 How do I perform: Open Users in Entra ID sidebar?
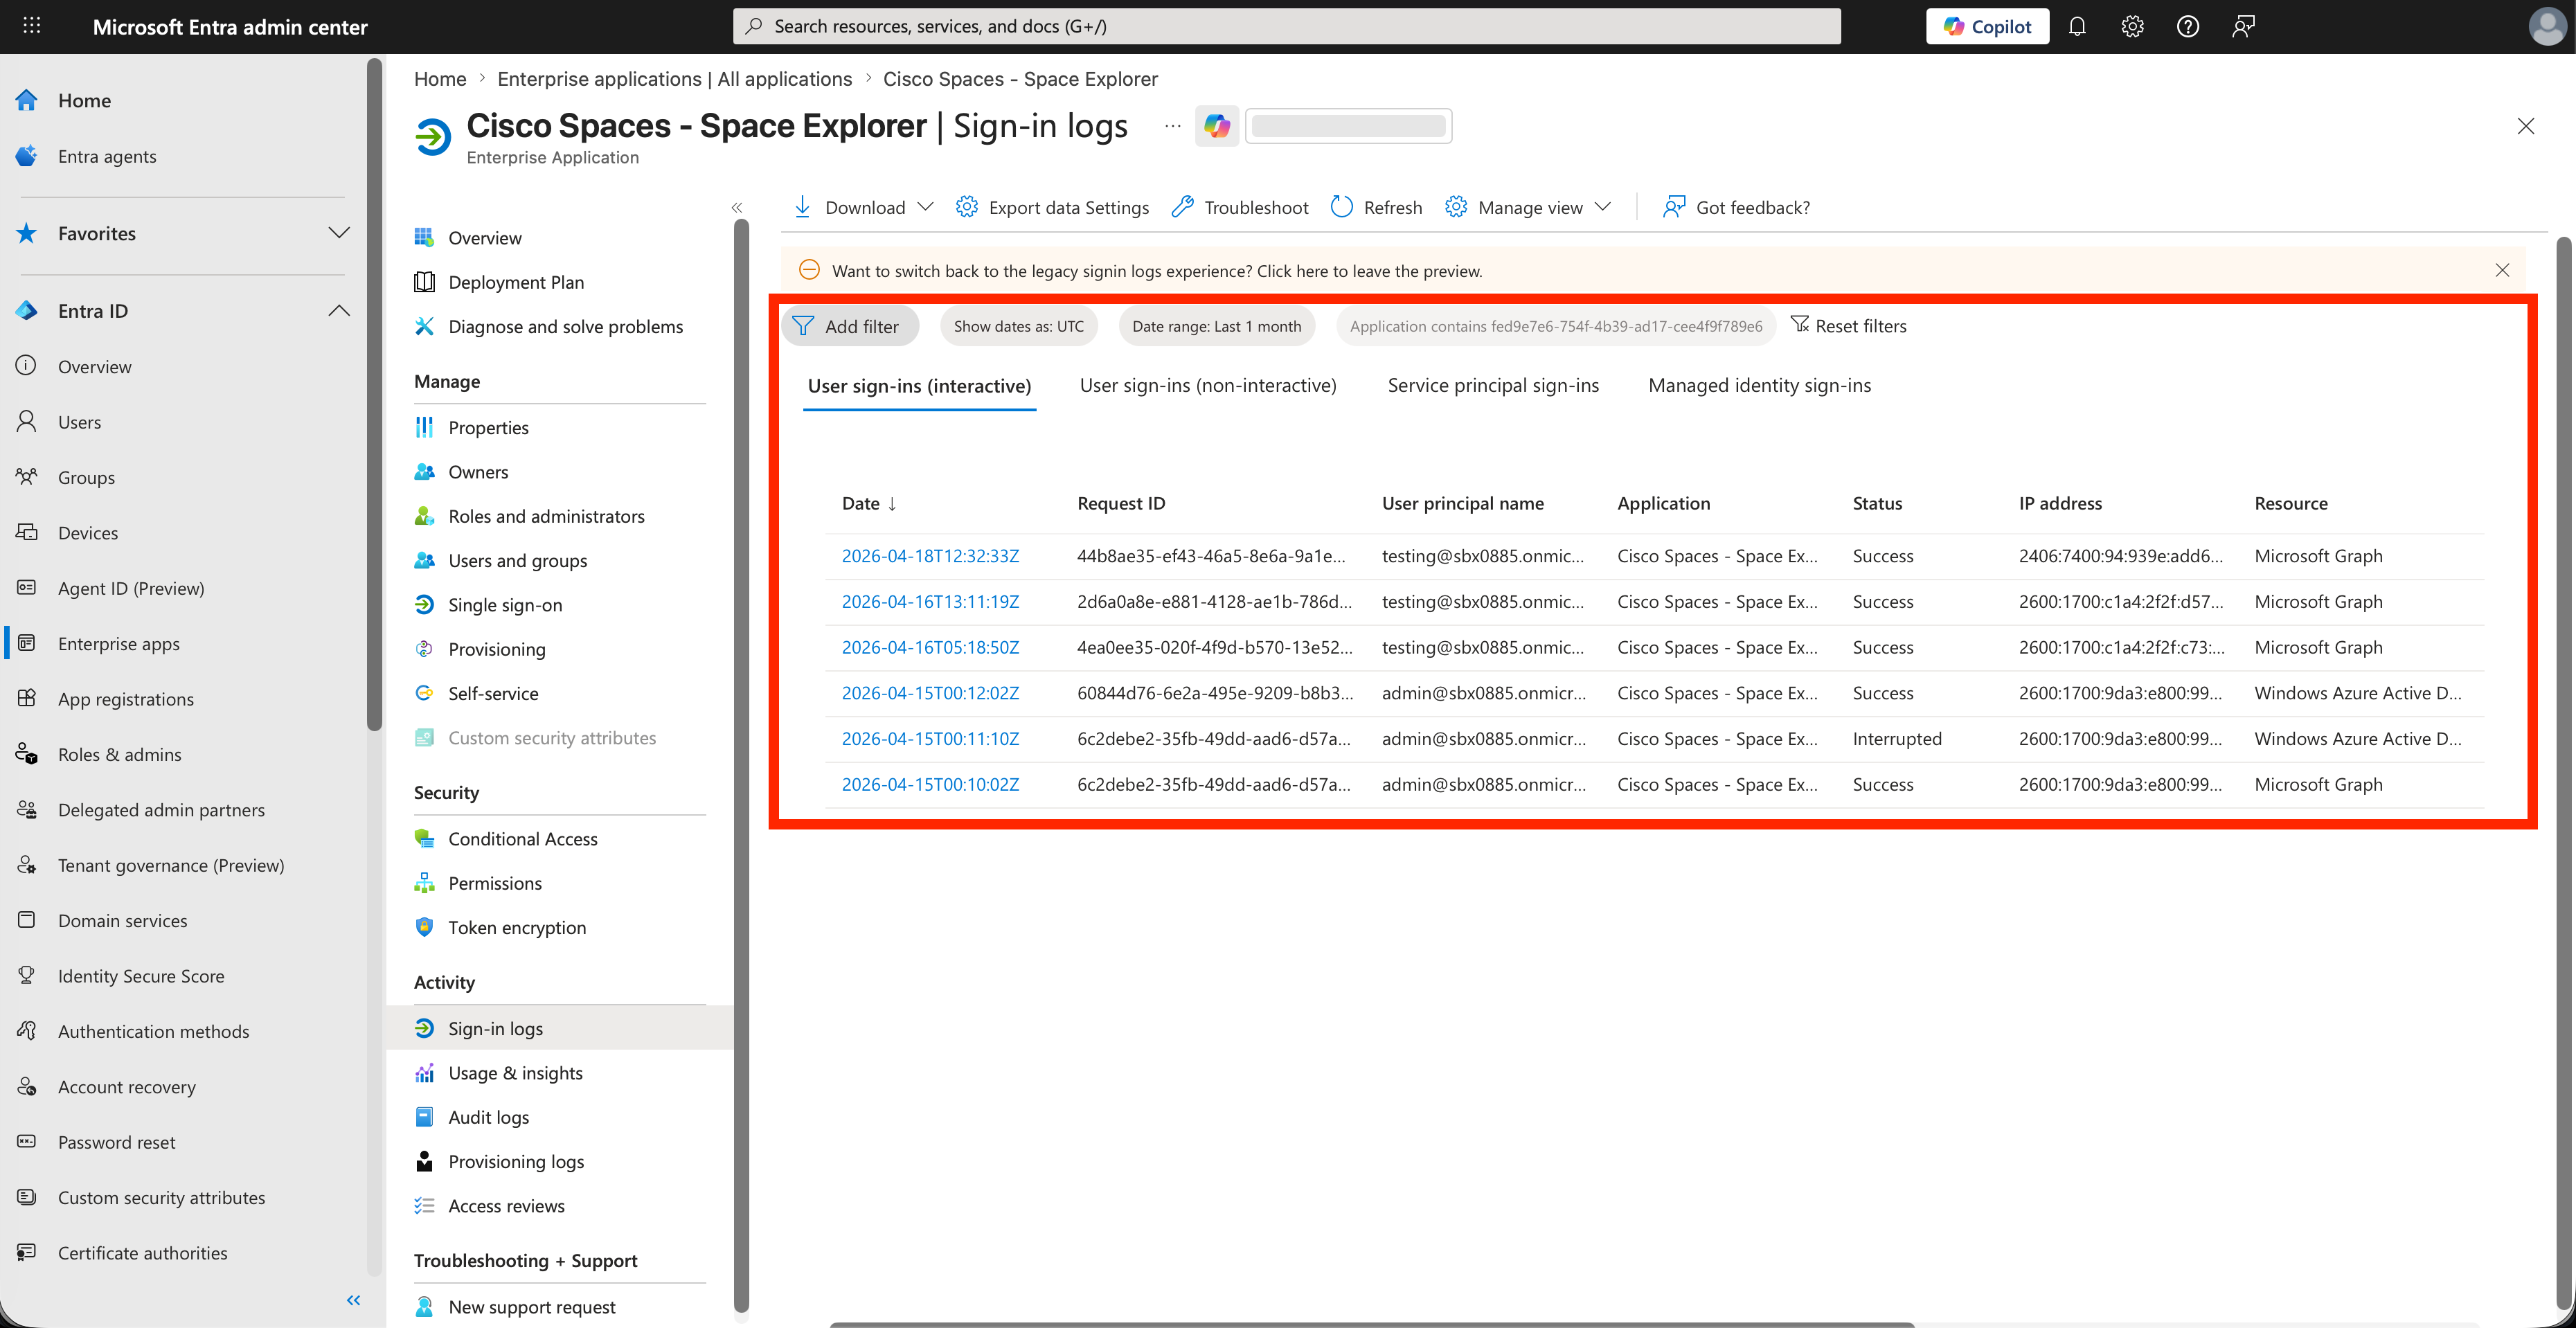pos(79,422)
